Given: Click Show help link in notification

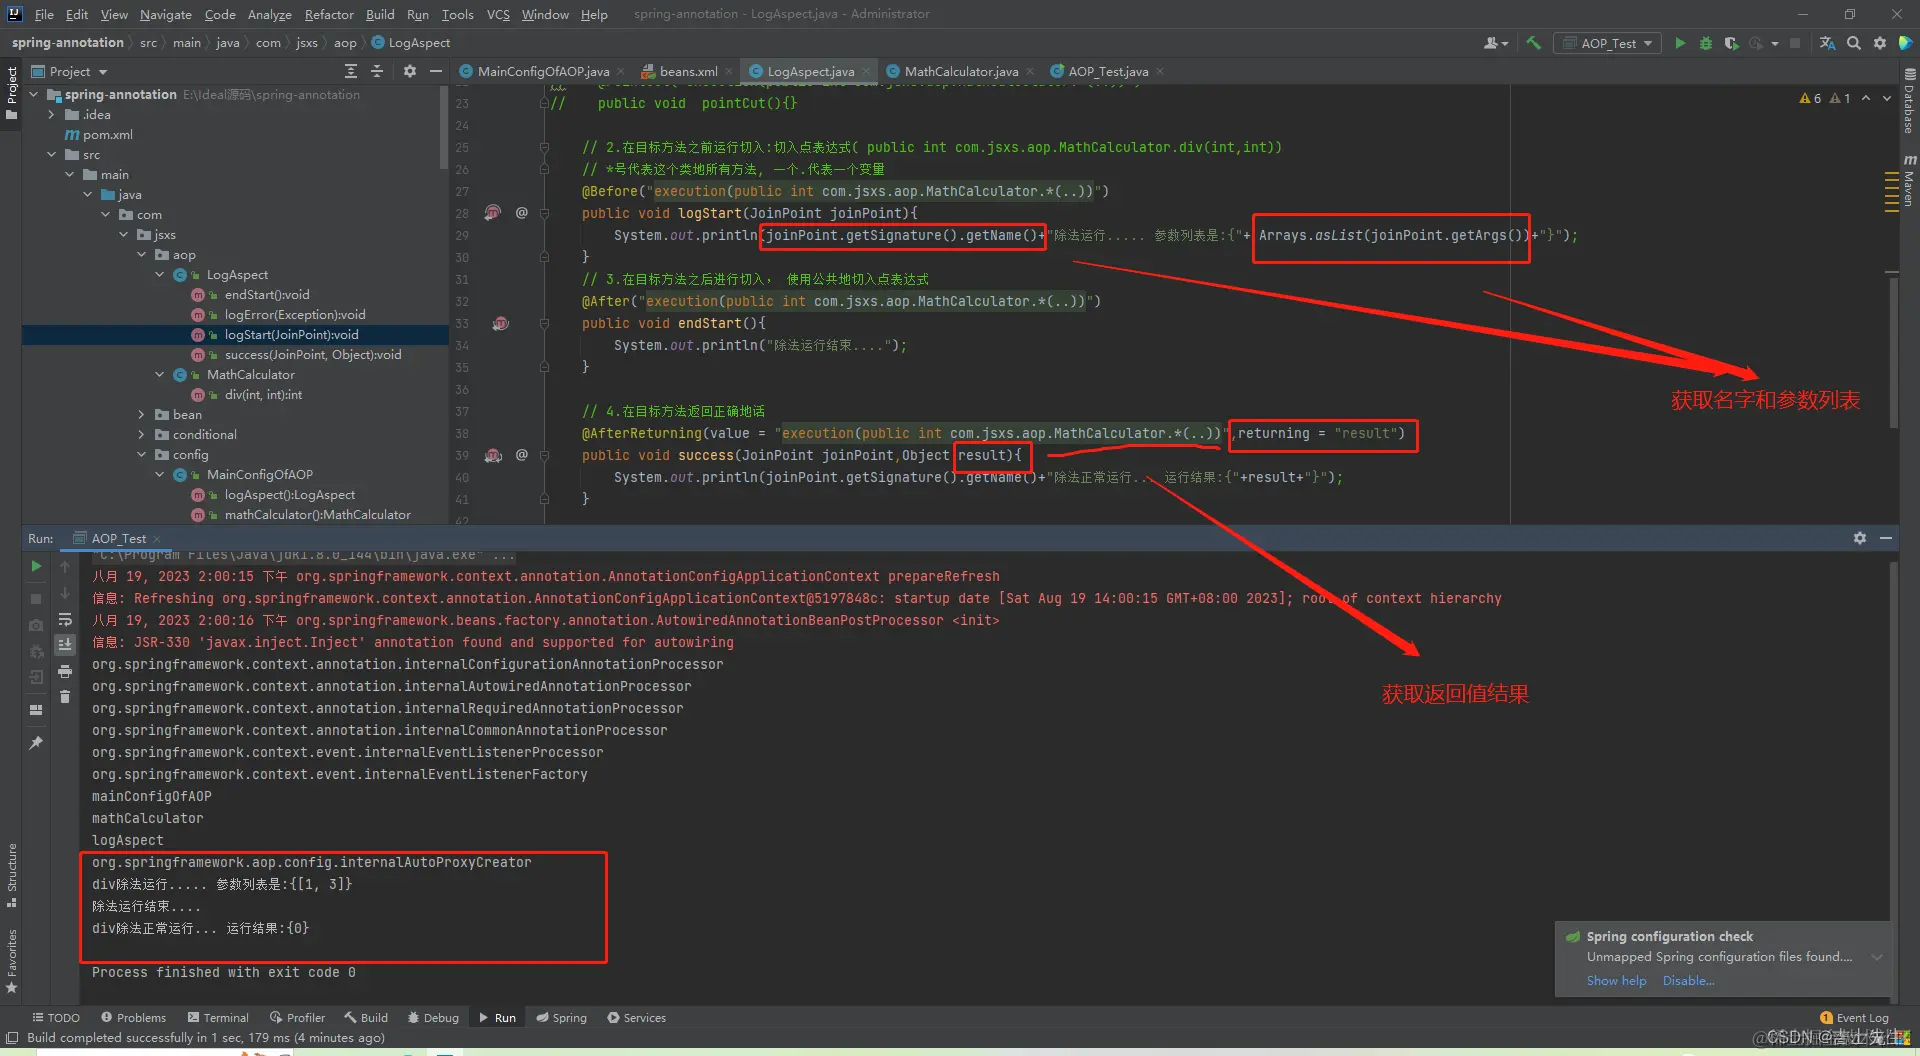Looking at the screenshot, I should (1616, 981).
